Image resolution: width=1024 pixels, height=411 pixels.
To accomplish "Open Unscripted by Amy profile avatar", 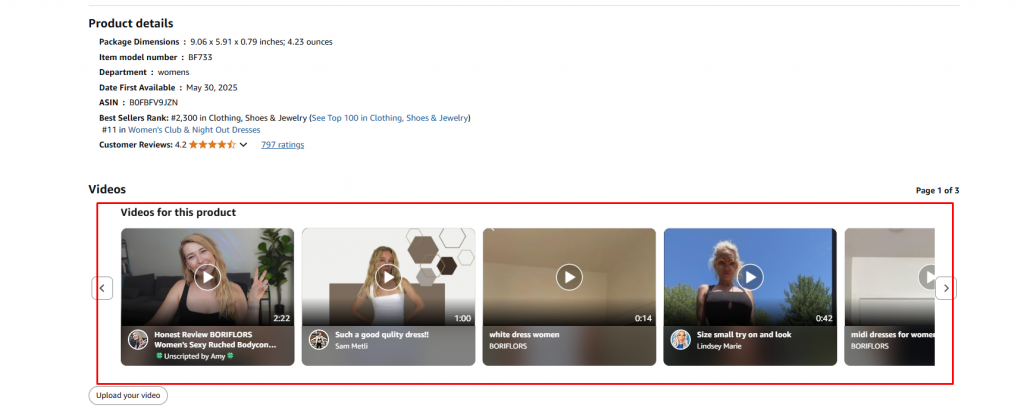I will click(138, 339).
